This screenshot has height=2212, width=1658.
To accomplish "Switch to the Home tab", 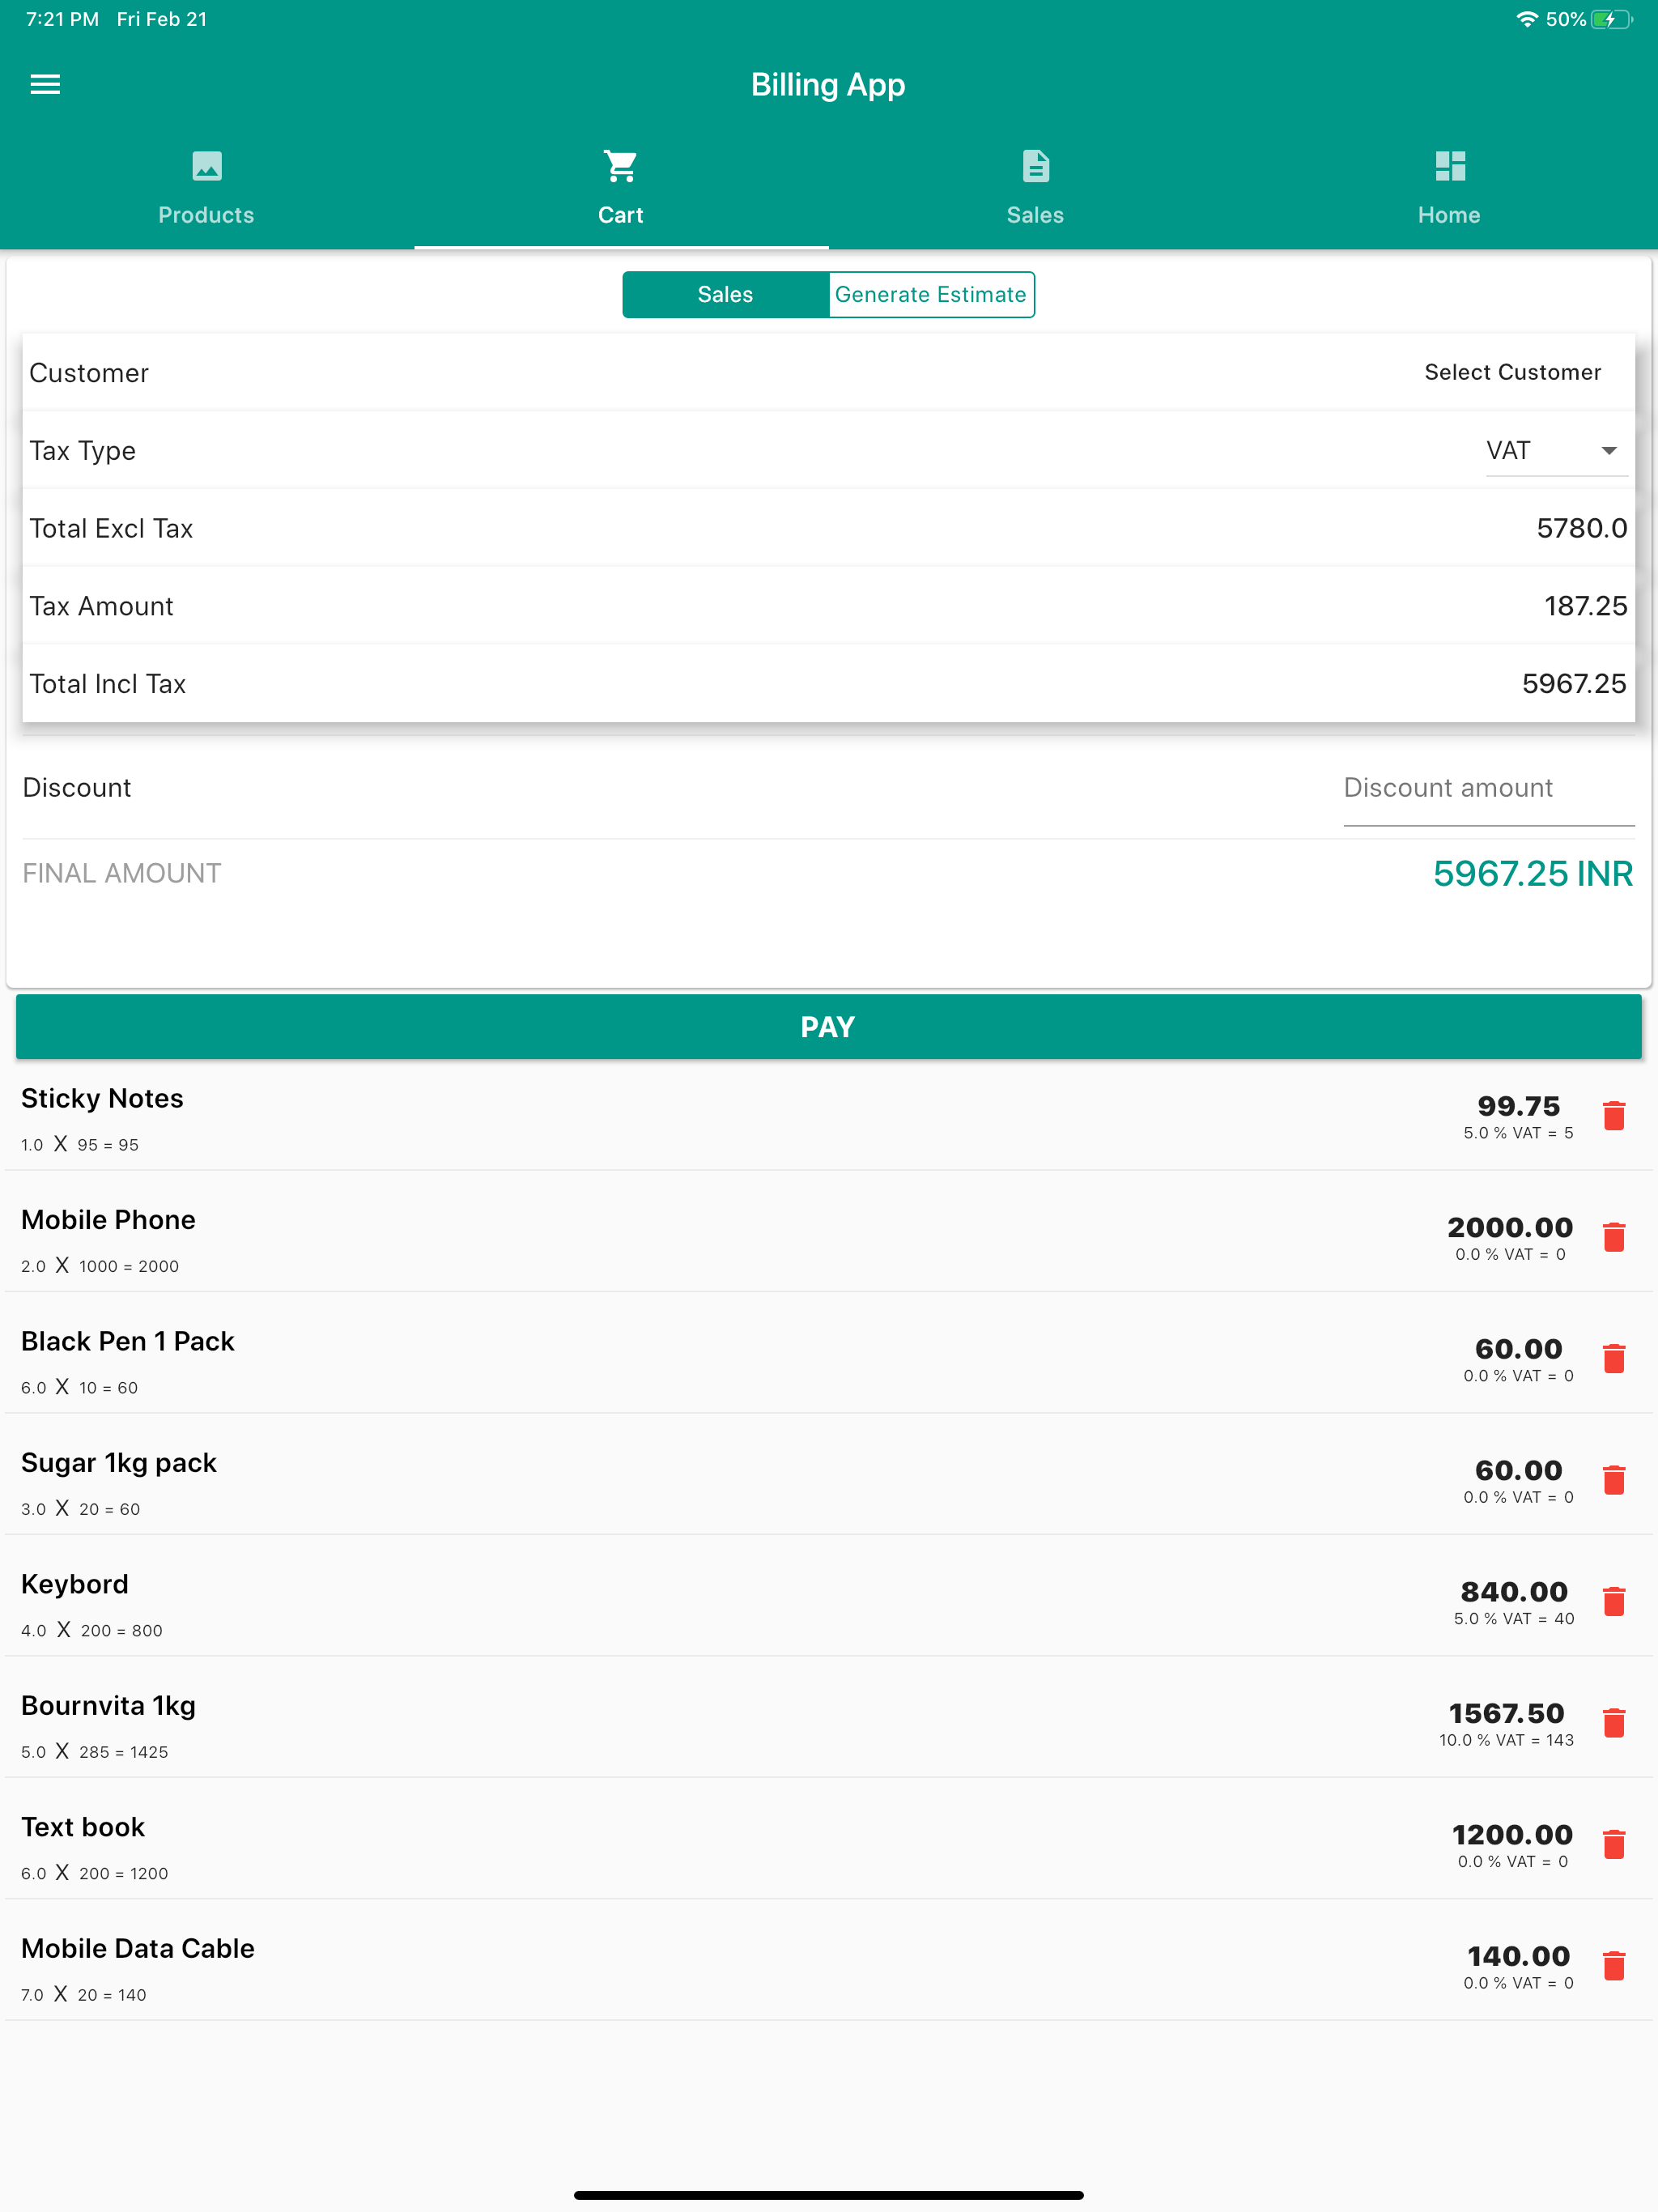I will [1450, 187].
